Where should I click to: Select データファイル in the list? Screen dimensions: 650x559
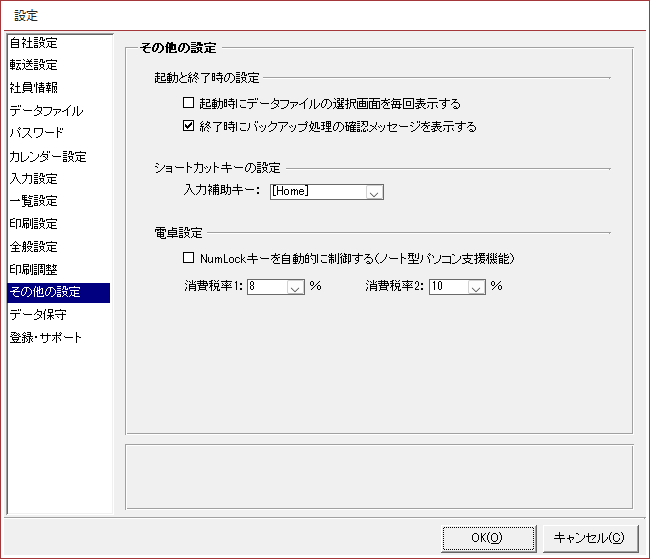(46, 111)
